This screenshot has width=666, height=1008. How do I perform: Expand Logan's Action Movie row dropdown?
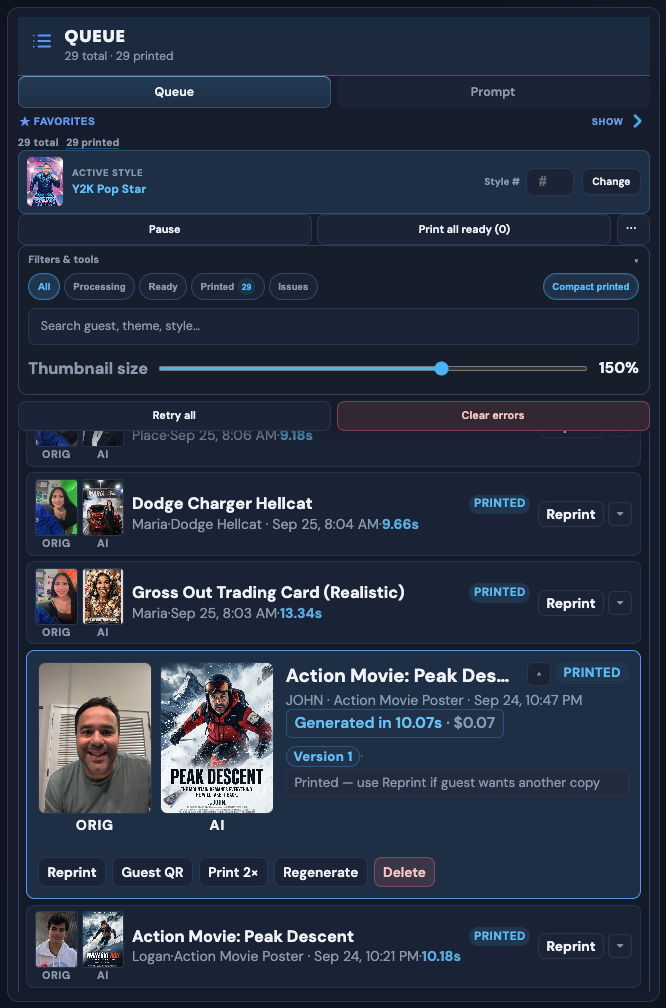pos(620,946)
